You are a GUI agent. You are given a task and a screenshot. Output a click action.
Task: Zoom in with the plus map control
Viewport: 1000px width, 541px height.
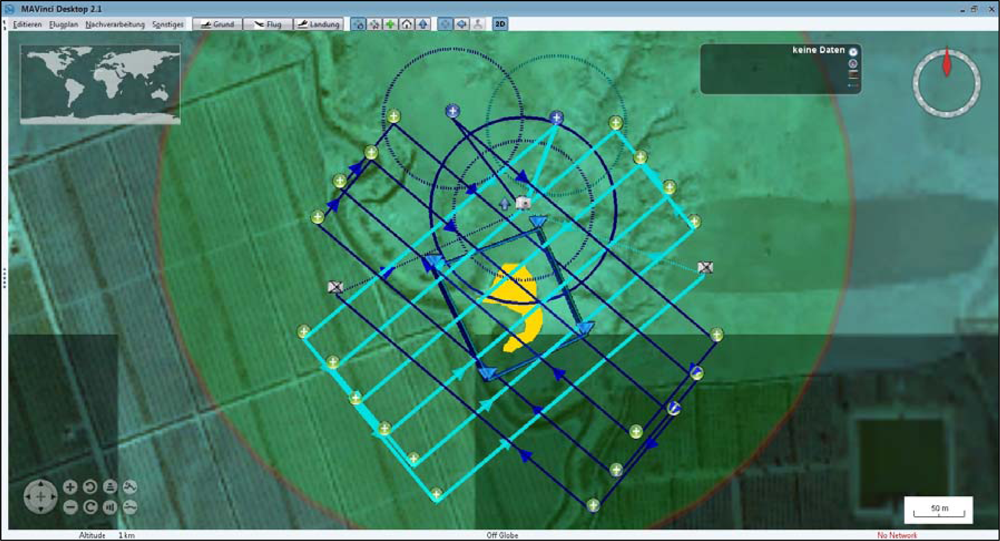pos(70,487)
